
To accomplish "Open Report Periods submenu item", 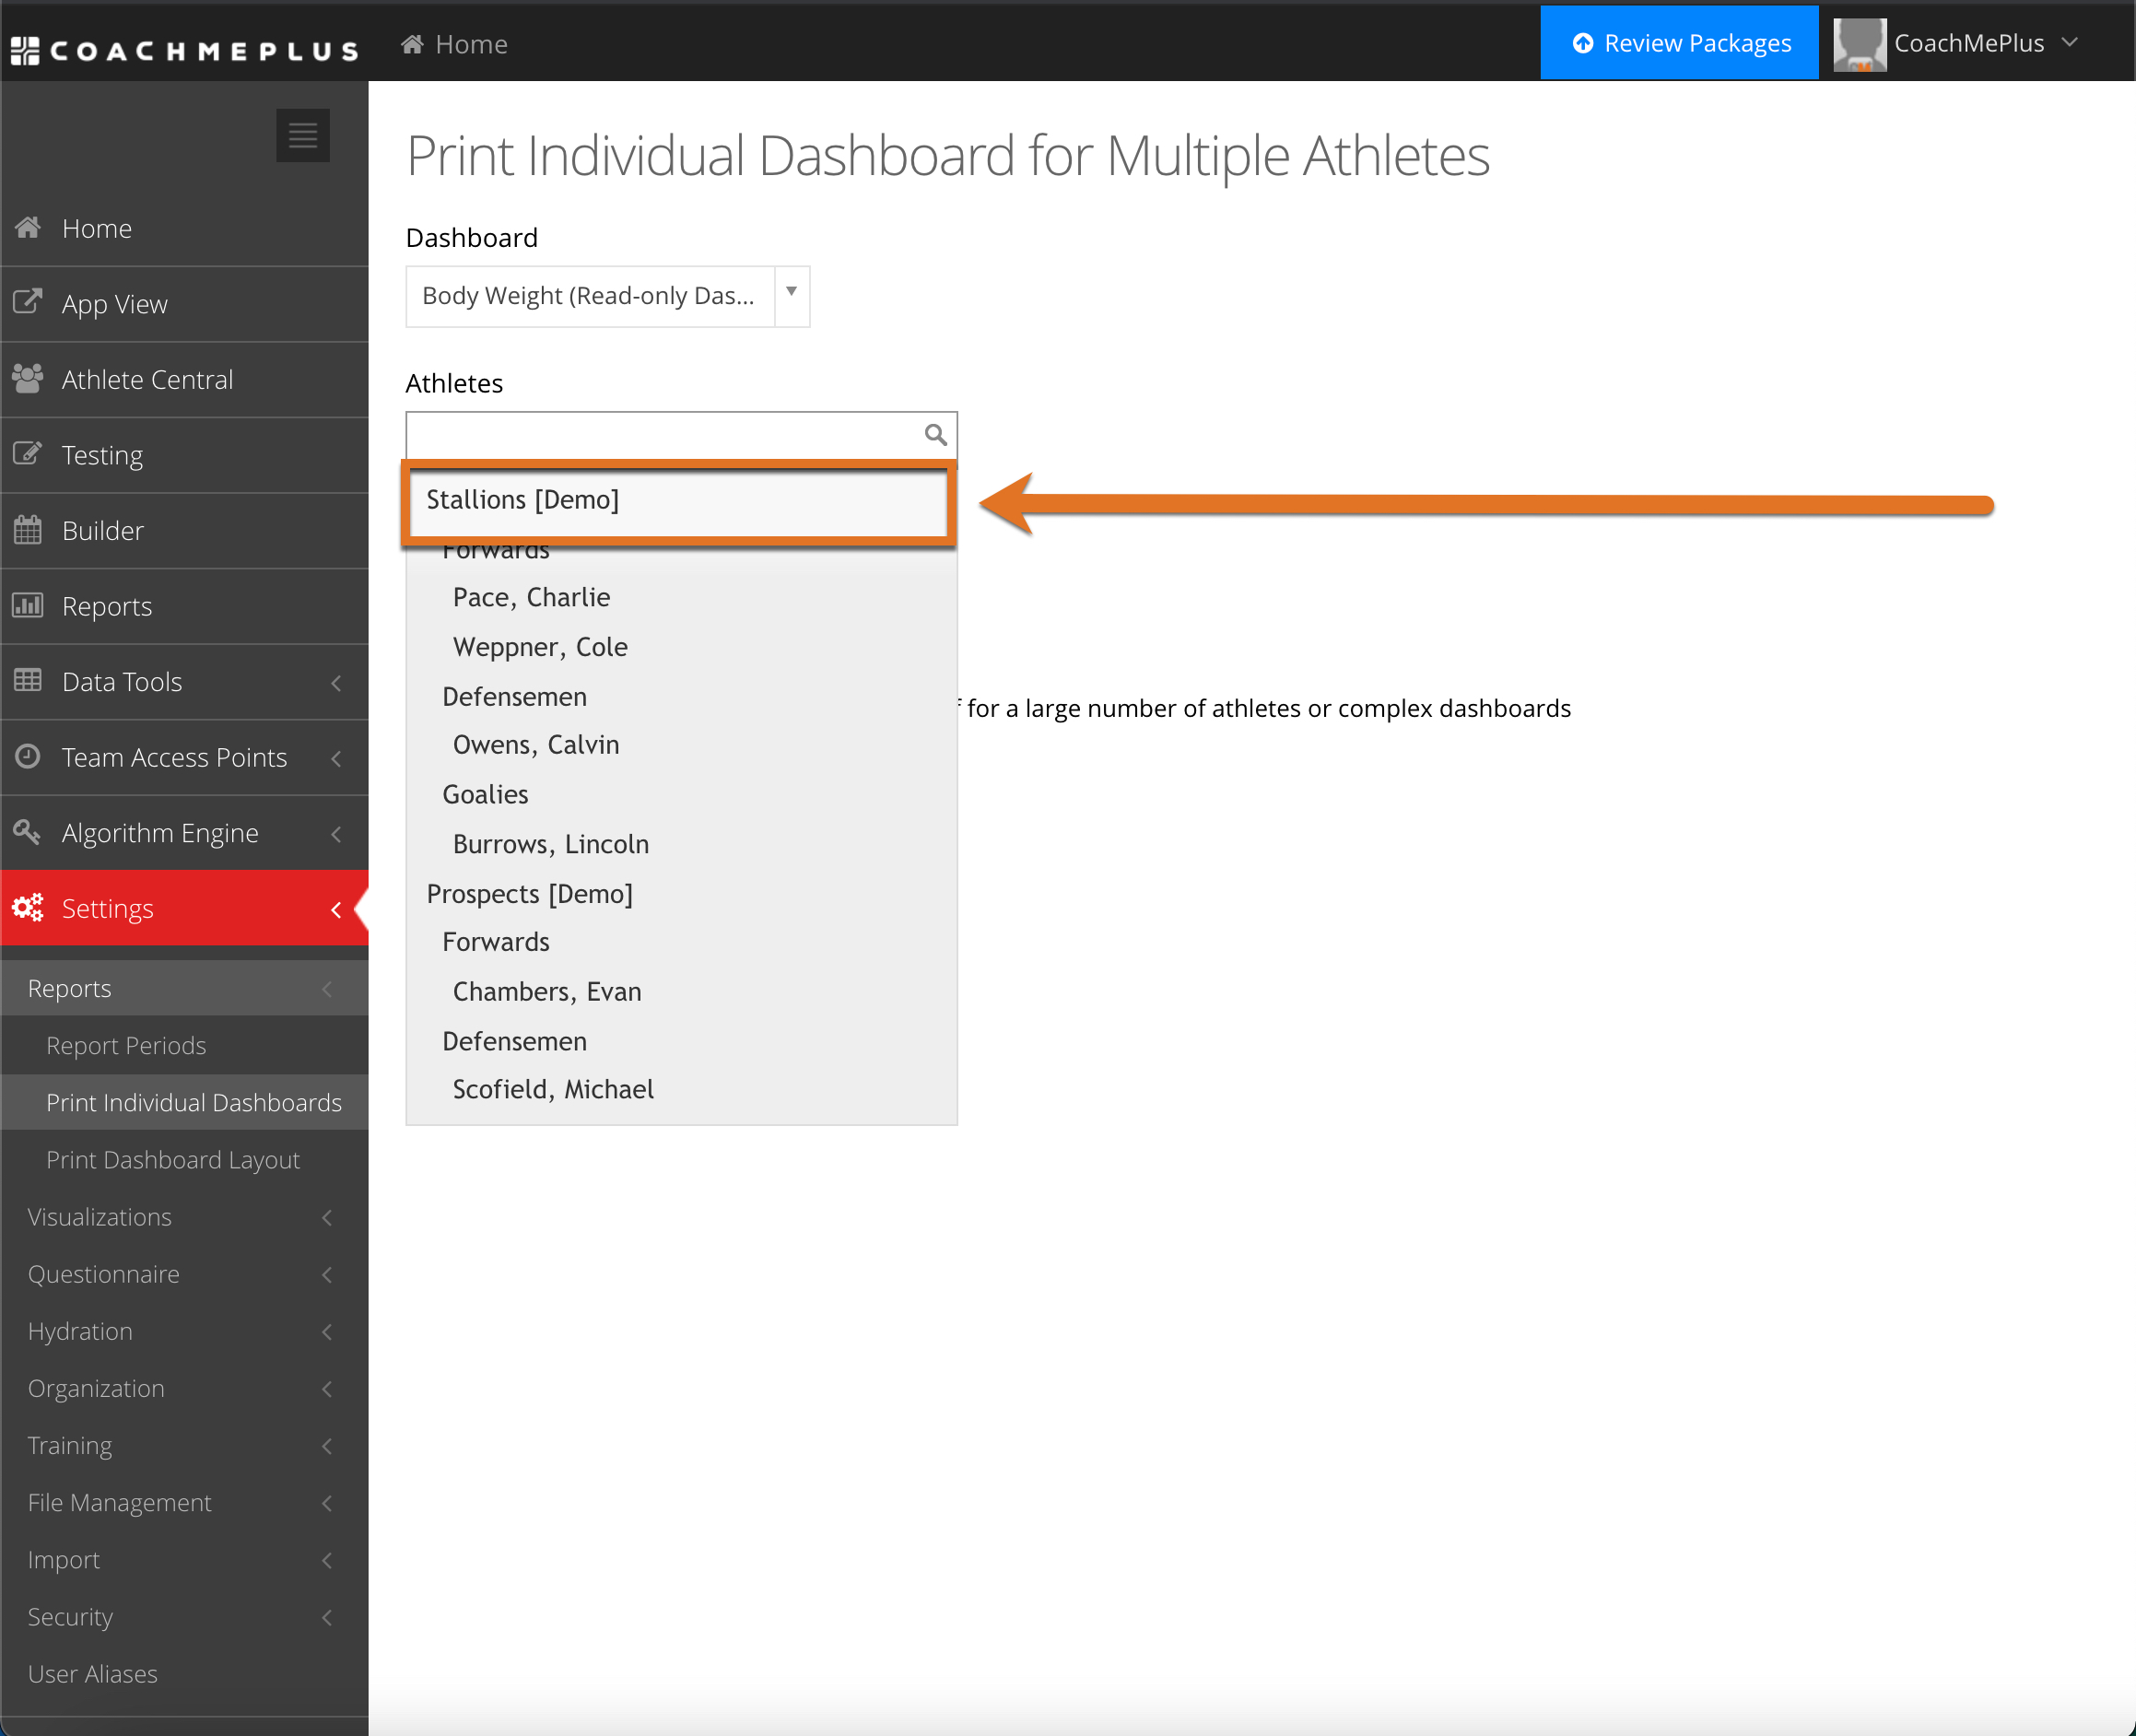I will pos(184,1045).
